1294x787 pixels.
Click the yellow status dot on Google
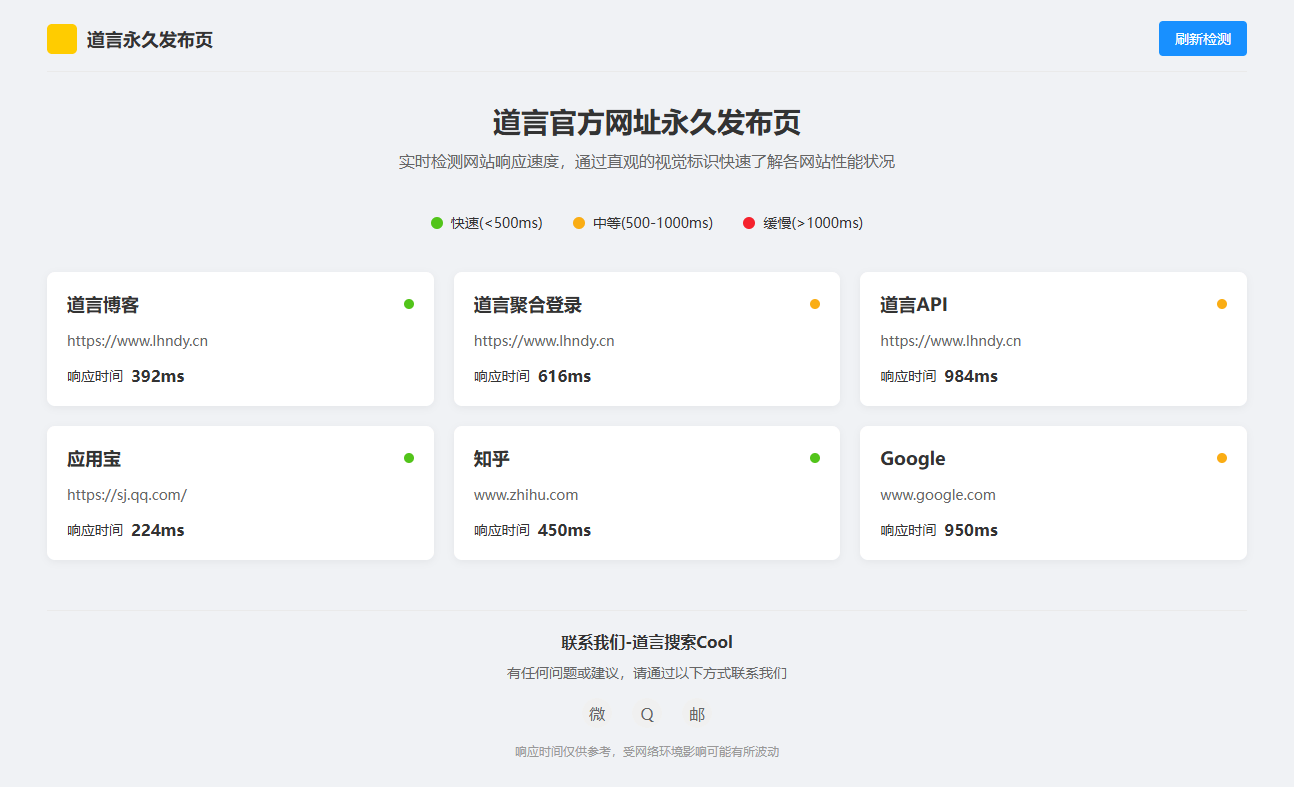[1222, 457]
